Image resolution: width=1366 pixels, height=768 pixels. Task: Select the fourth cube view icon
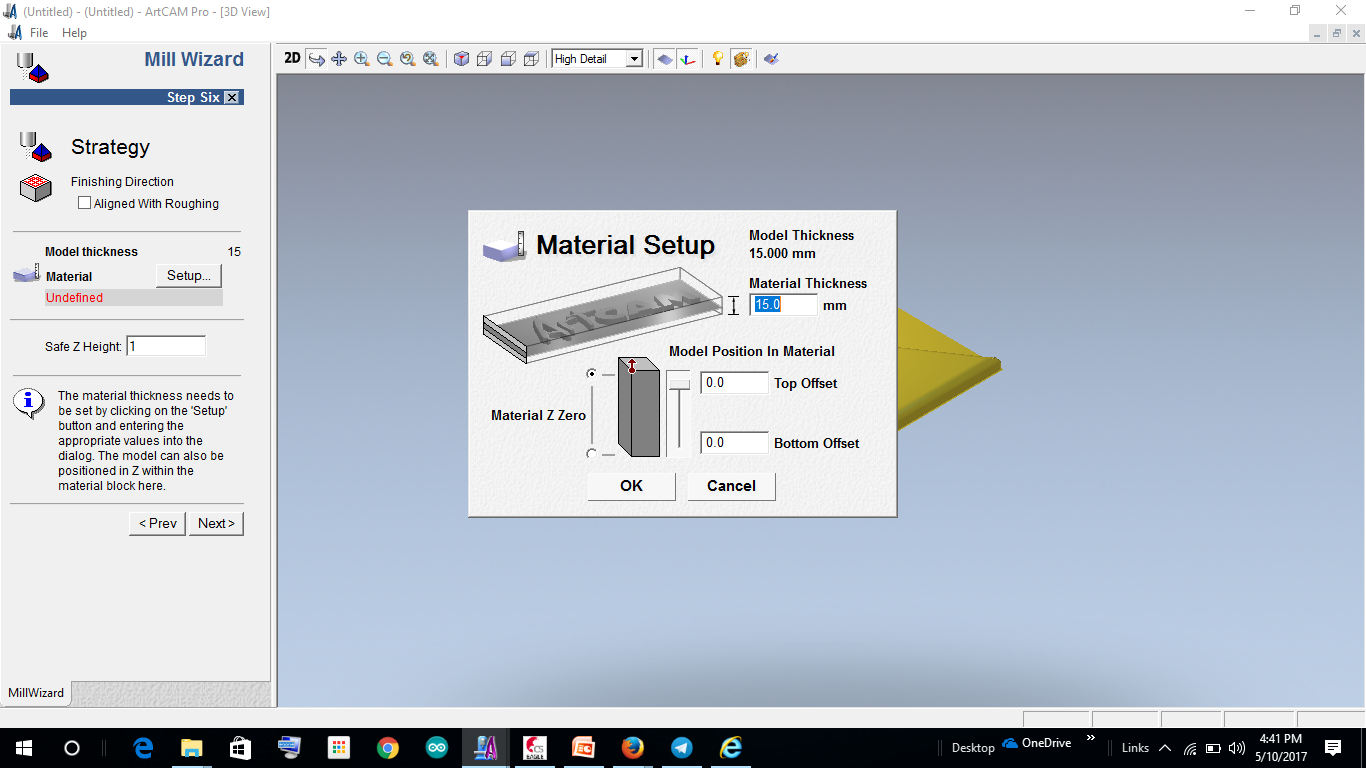pyautogui.click(x=531, y=59)
